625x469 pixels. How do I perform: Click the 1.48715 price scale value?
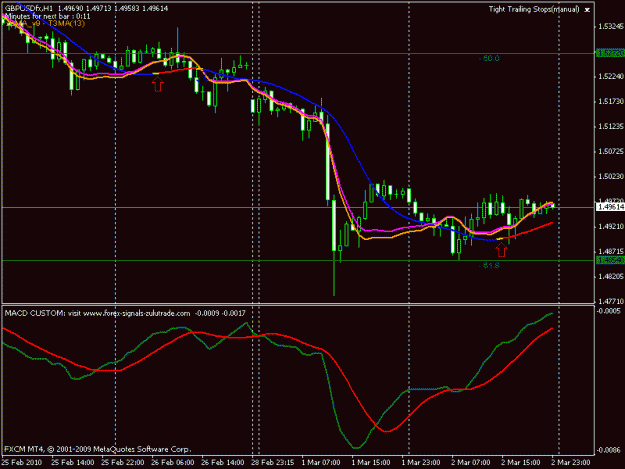click(x=611, y=251)
